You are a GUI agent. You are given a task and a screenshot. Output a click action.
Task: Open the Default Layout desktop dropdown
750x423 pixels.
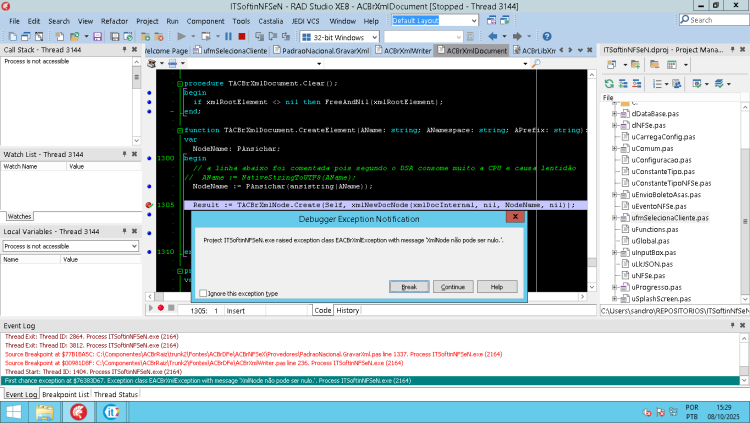[x=474, y=20]
